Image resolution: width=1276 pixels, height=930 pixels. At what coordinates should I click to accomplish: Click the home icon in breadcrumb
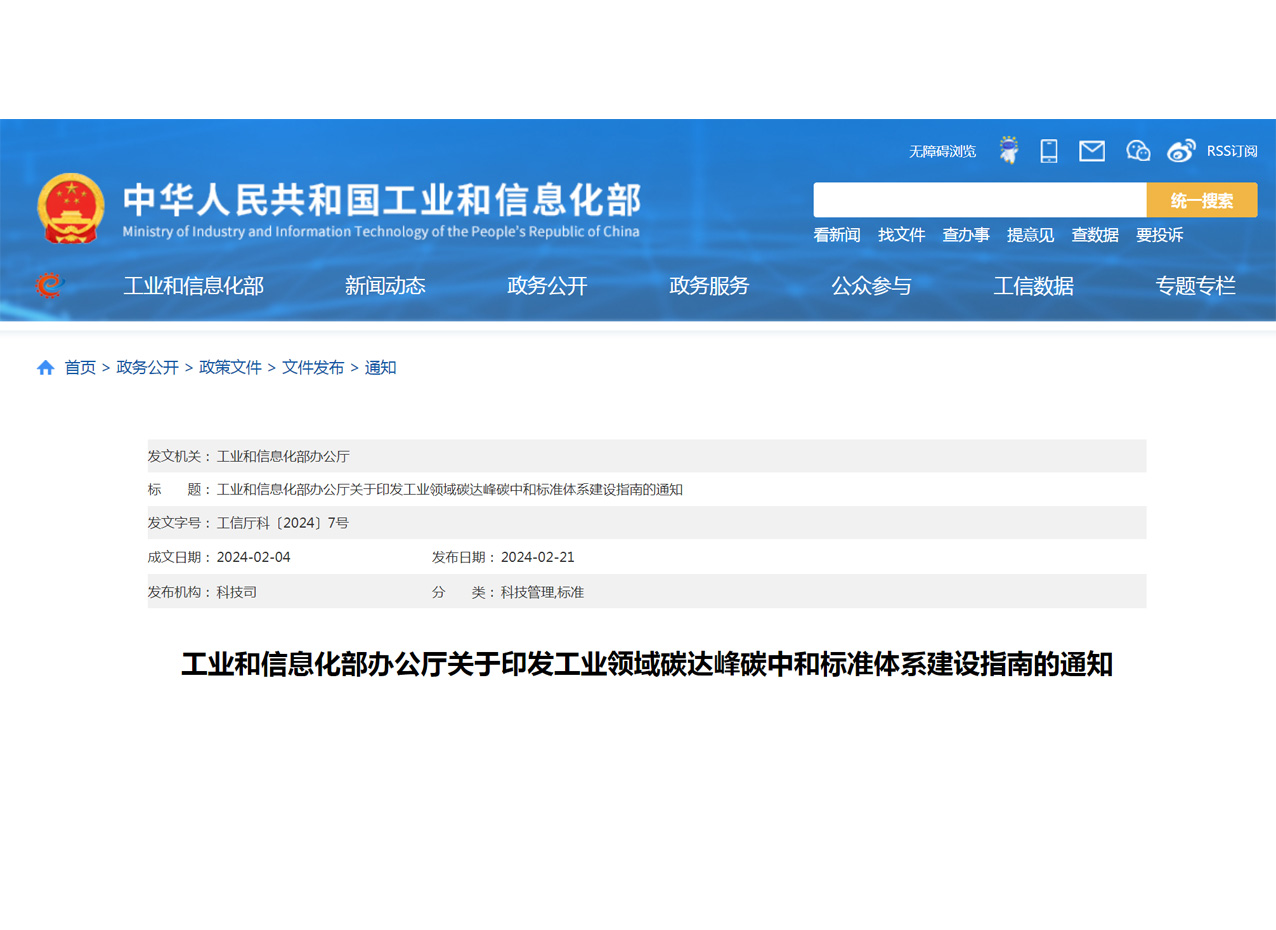coord(46,368)
